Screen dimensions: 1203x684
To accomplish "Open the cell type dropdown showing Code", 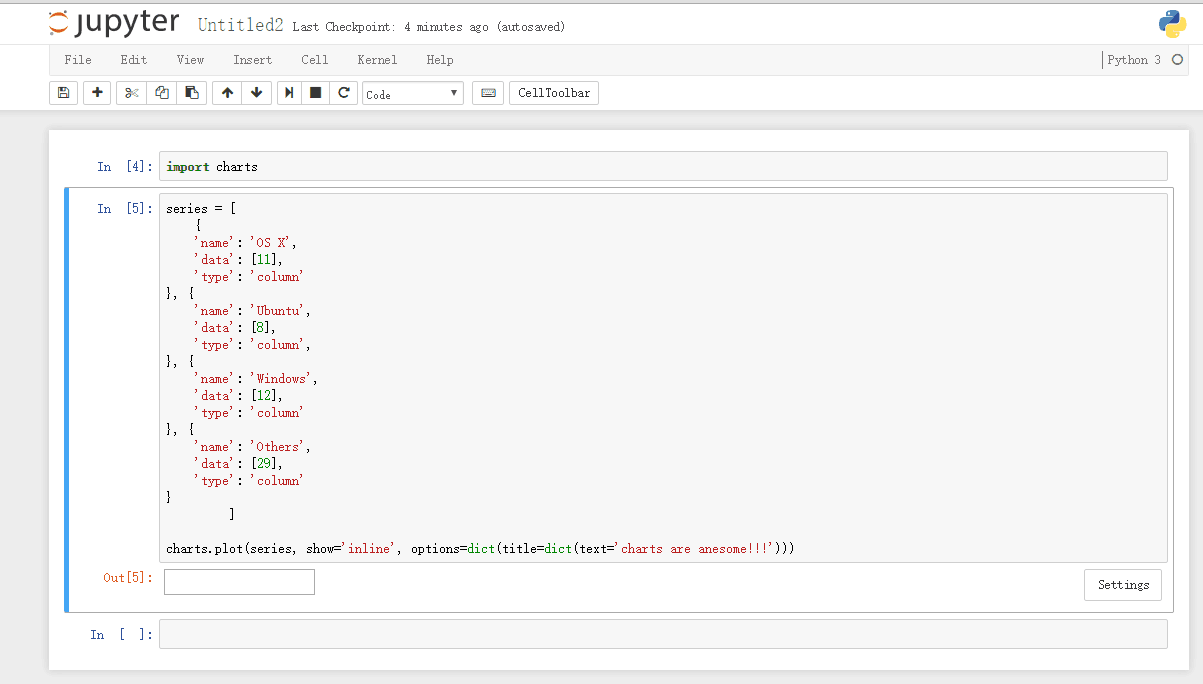I will click(412, 94).
